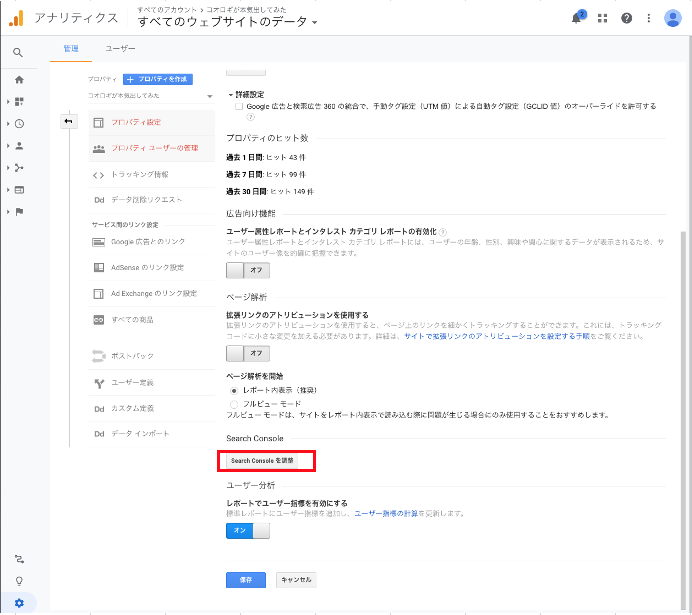Open the property selector dropdown

(x=150, y=96)
